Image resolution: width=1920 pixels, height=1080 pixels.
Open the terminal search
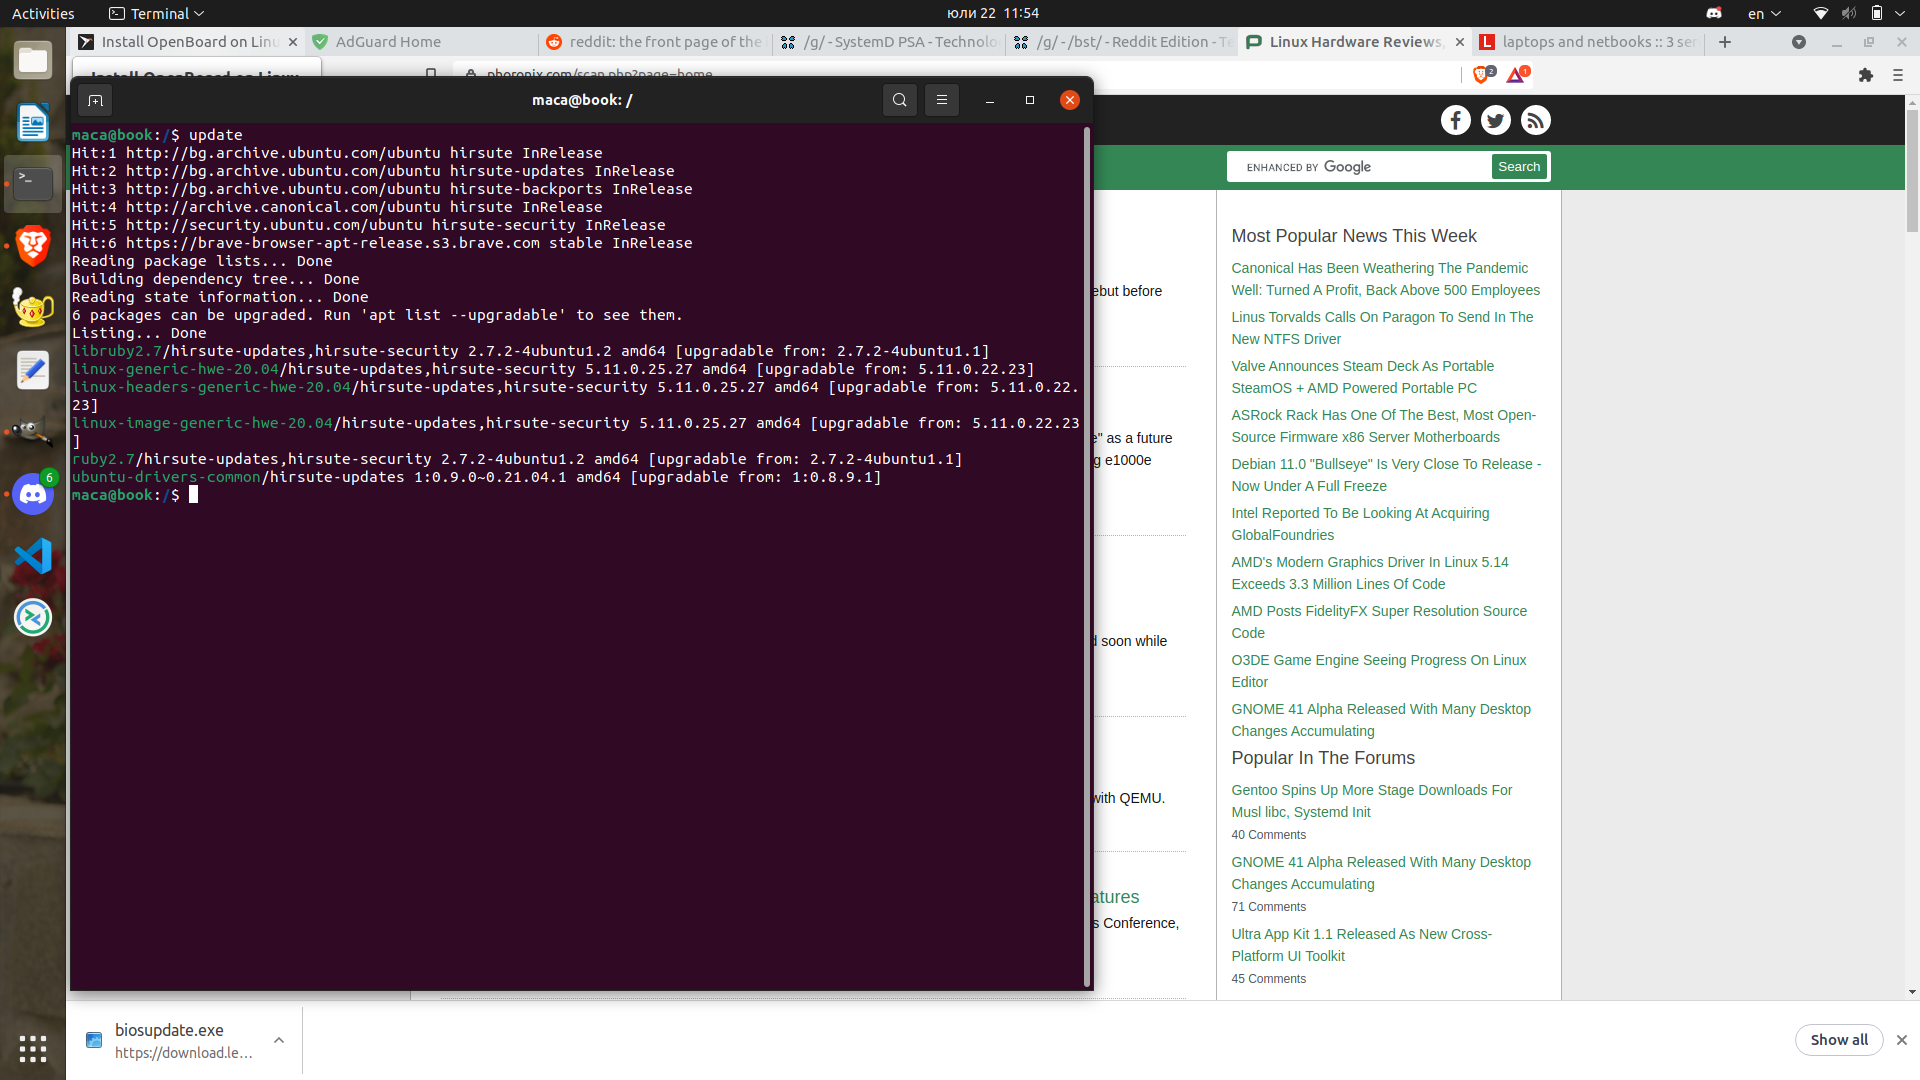[899, 100]
